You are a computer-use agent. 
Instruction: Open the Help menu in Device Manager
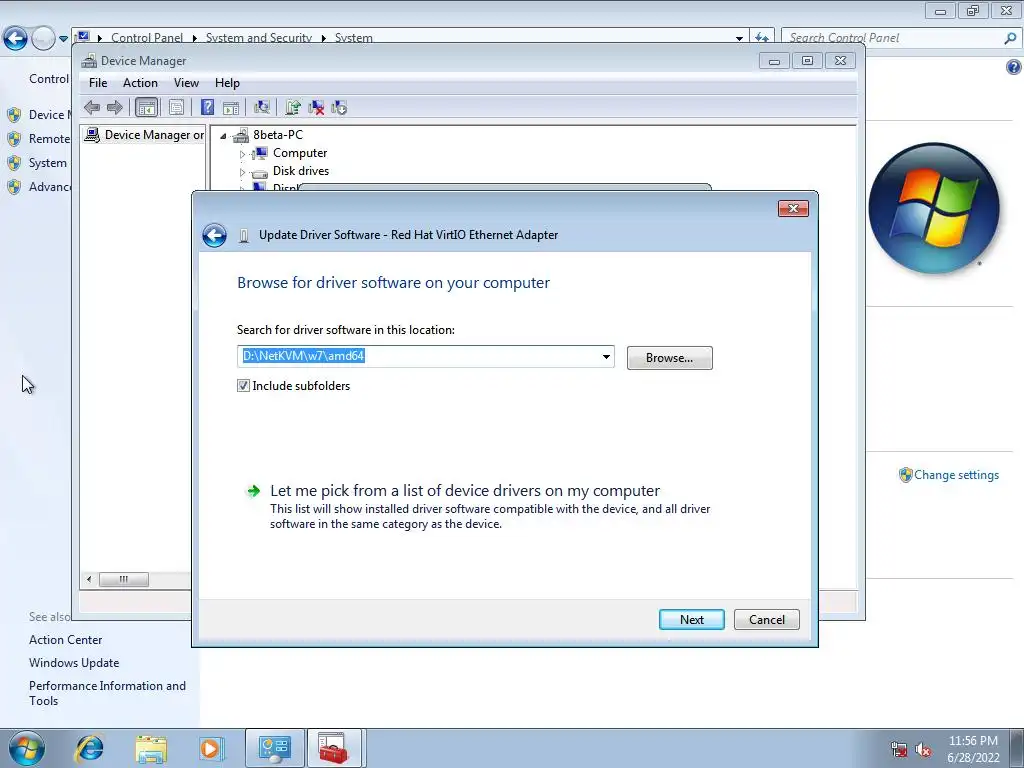coord(227,83)
